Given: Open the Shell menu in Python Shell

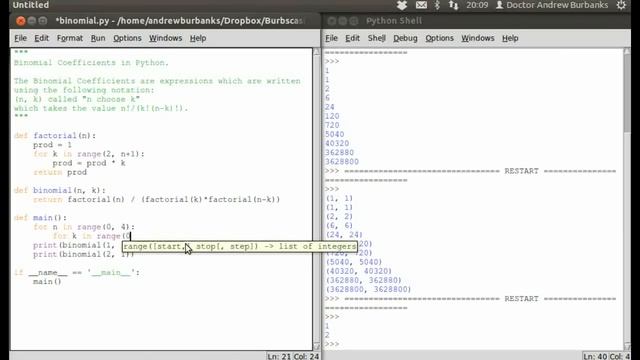Looking at the screenshot, I should (x=376, y=38).
